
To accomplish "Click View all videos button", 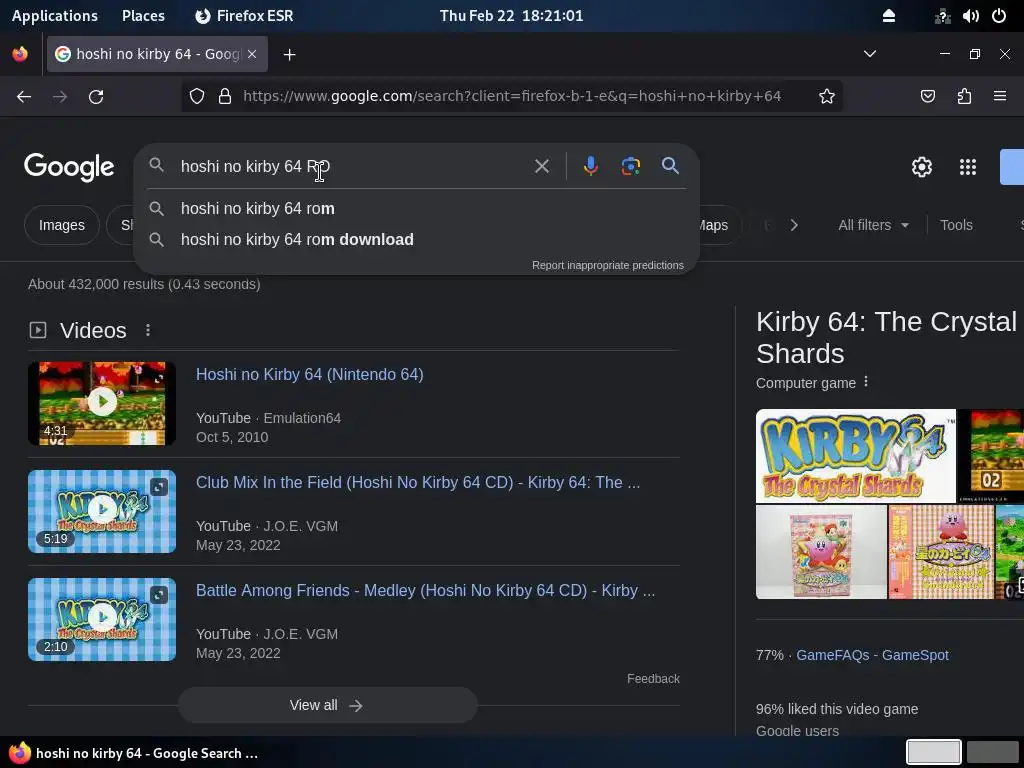I will coord(328,705).
